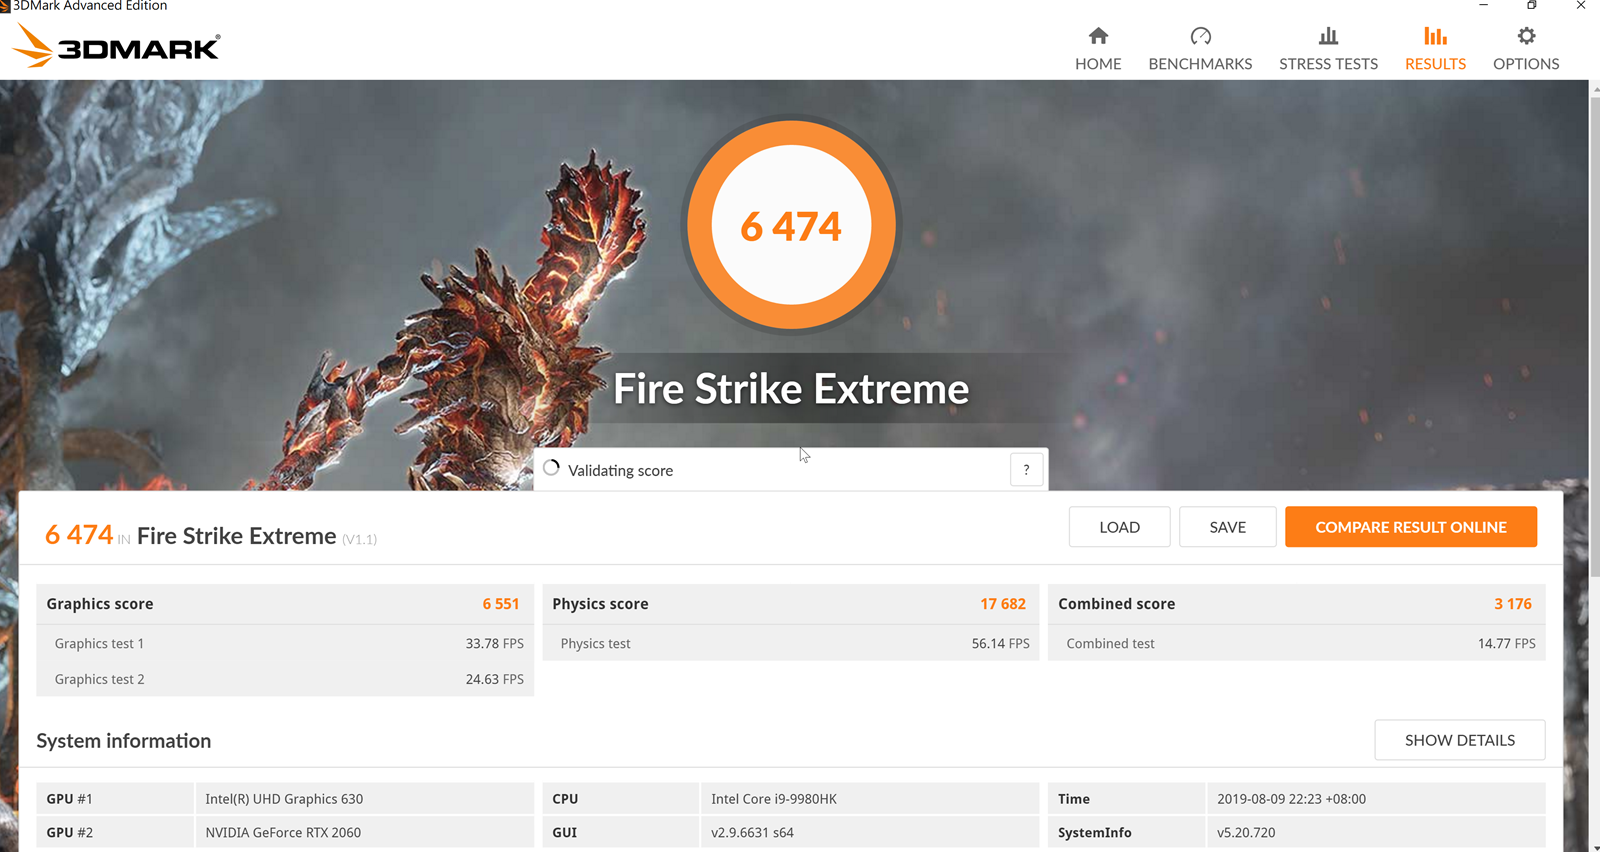Click the Home house icon
The image size is (1600, 852).
pos(1098,36)
